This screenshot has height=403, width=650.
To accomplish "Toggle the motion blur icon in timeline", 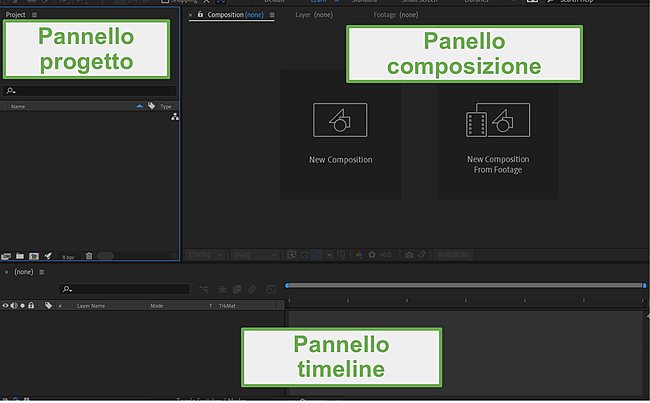I will [x=252, y=289].
